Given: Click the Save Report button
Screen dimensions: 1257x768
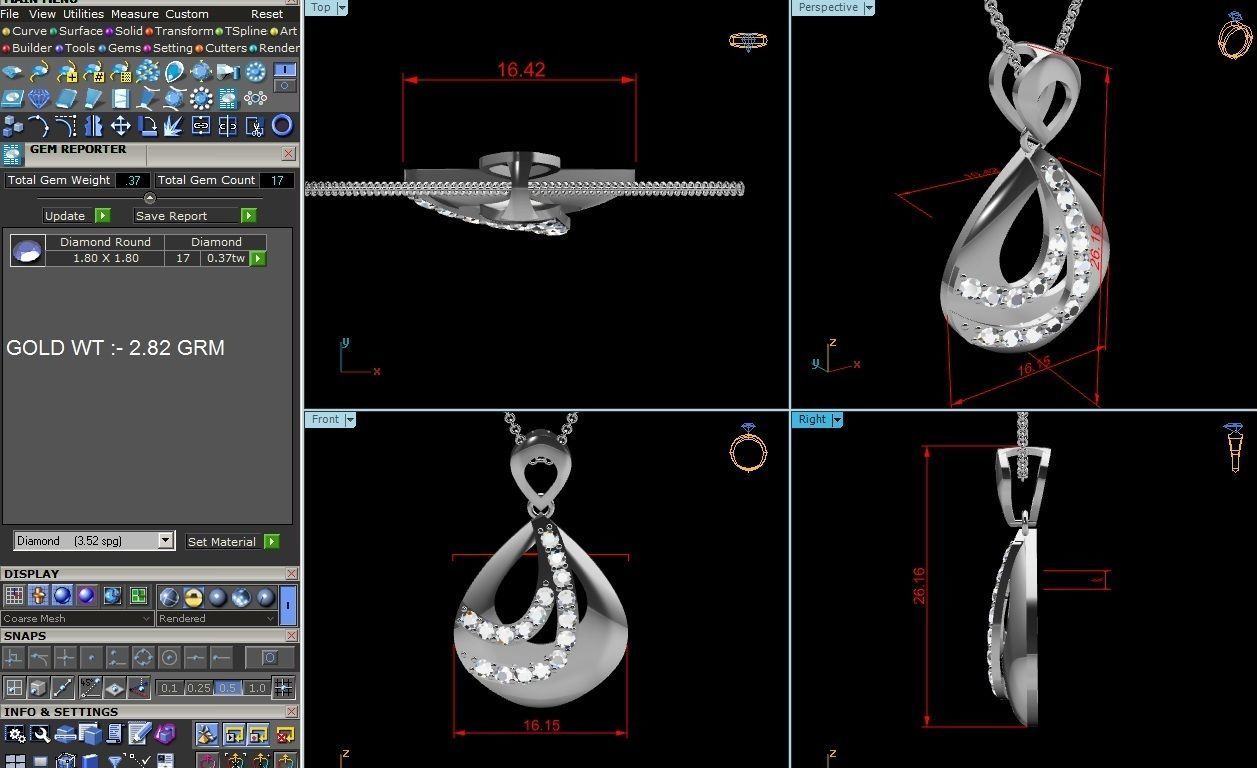Looking at the screenshot, I should [195, 215].
